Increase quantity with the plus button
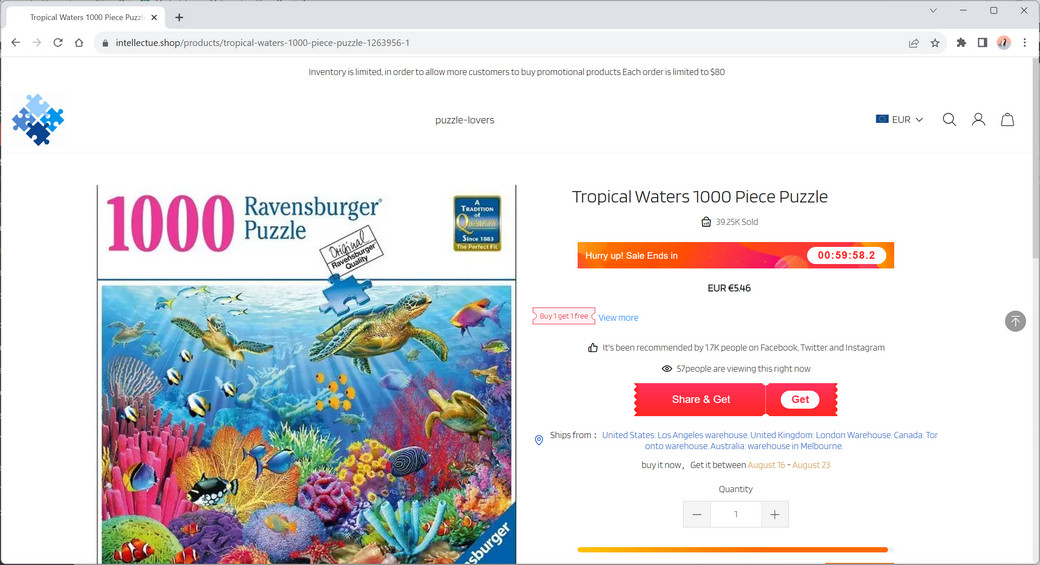 (x=775, y=515)
